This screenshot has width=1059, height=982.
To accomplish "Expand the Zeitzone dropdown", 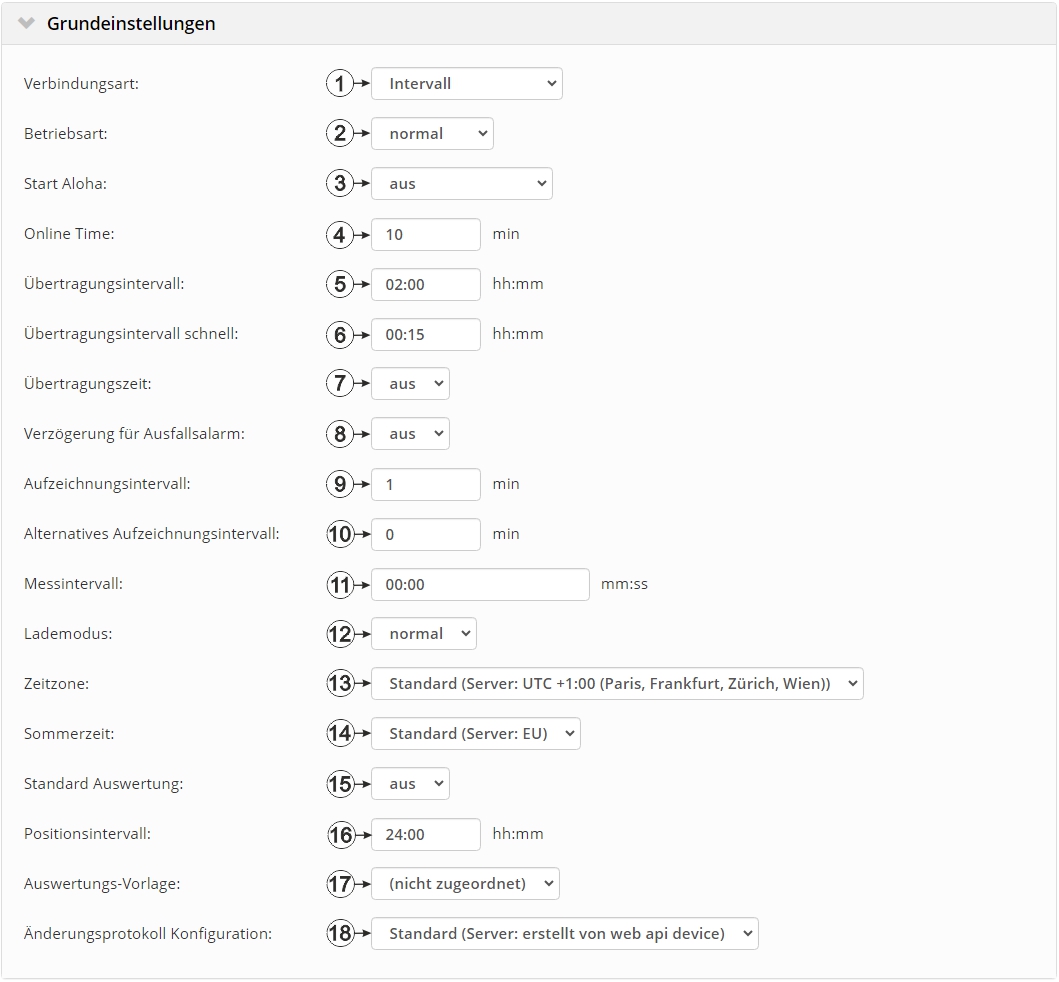I will (x=617, y=684).
